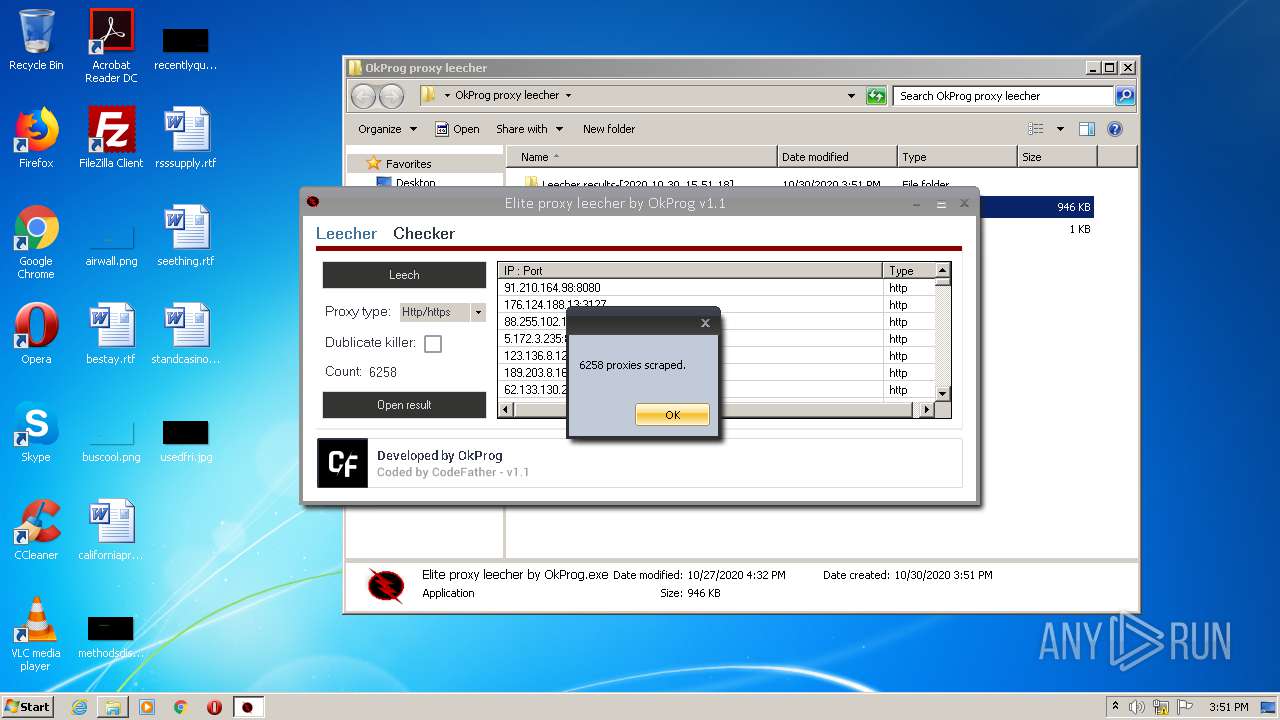Click Open in the Explorer toolbar

[457, 129]
